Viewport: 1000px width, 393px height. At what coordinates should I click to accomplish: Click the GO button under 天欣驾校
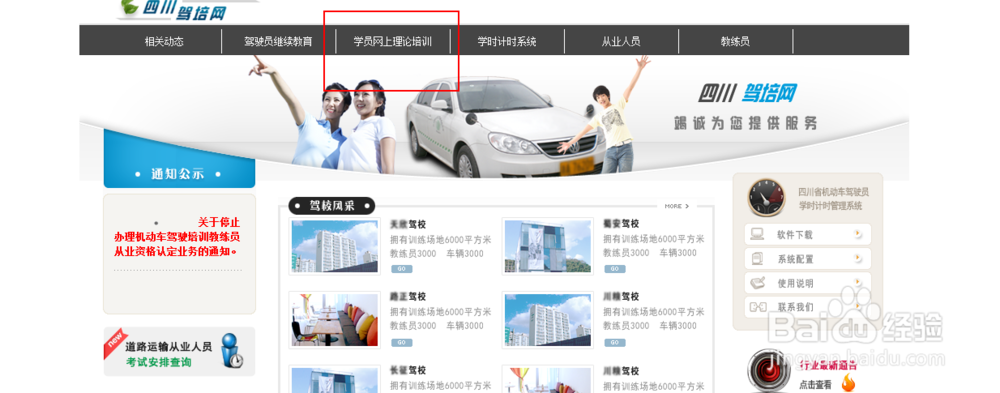(x=401, y=269)
